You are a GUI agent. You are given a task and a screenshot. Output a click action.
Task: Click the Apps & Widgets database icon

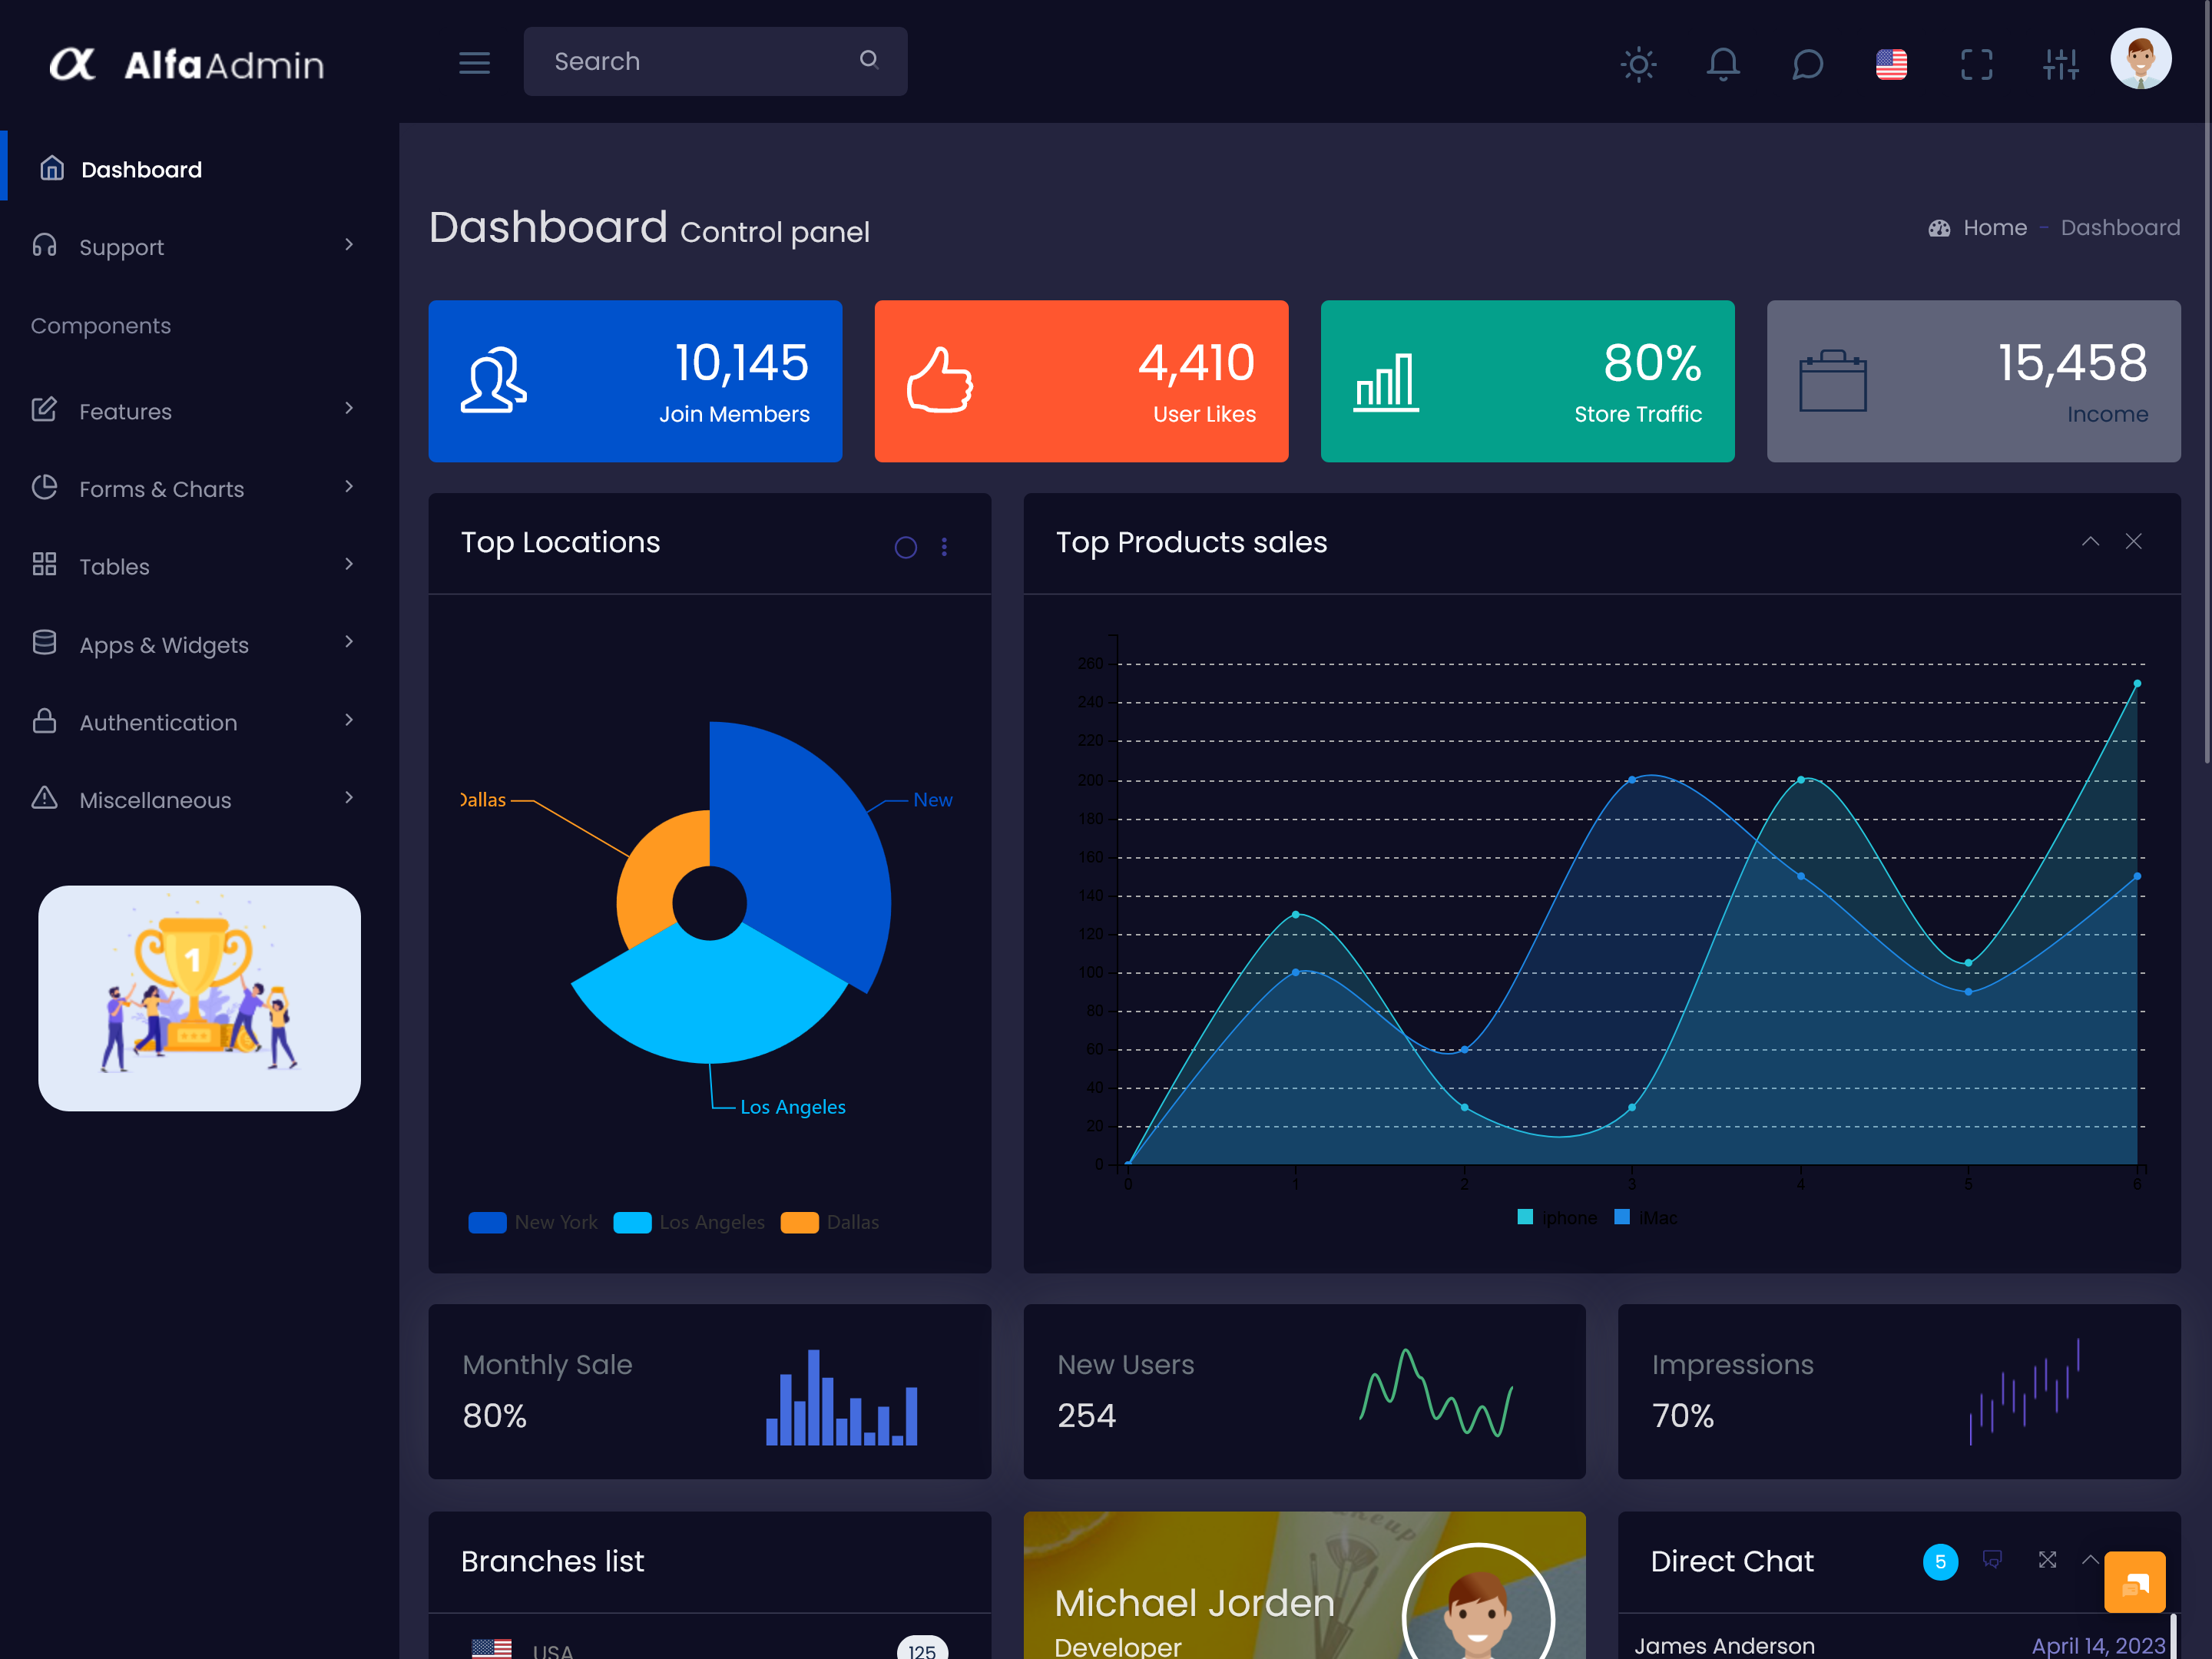[x=44, y=643]
